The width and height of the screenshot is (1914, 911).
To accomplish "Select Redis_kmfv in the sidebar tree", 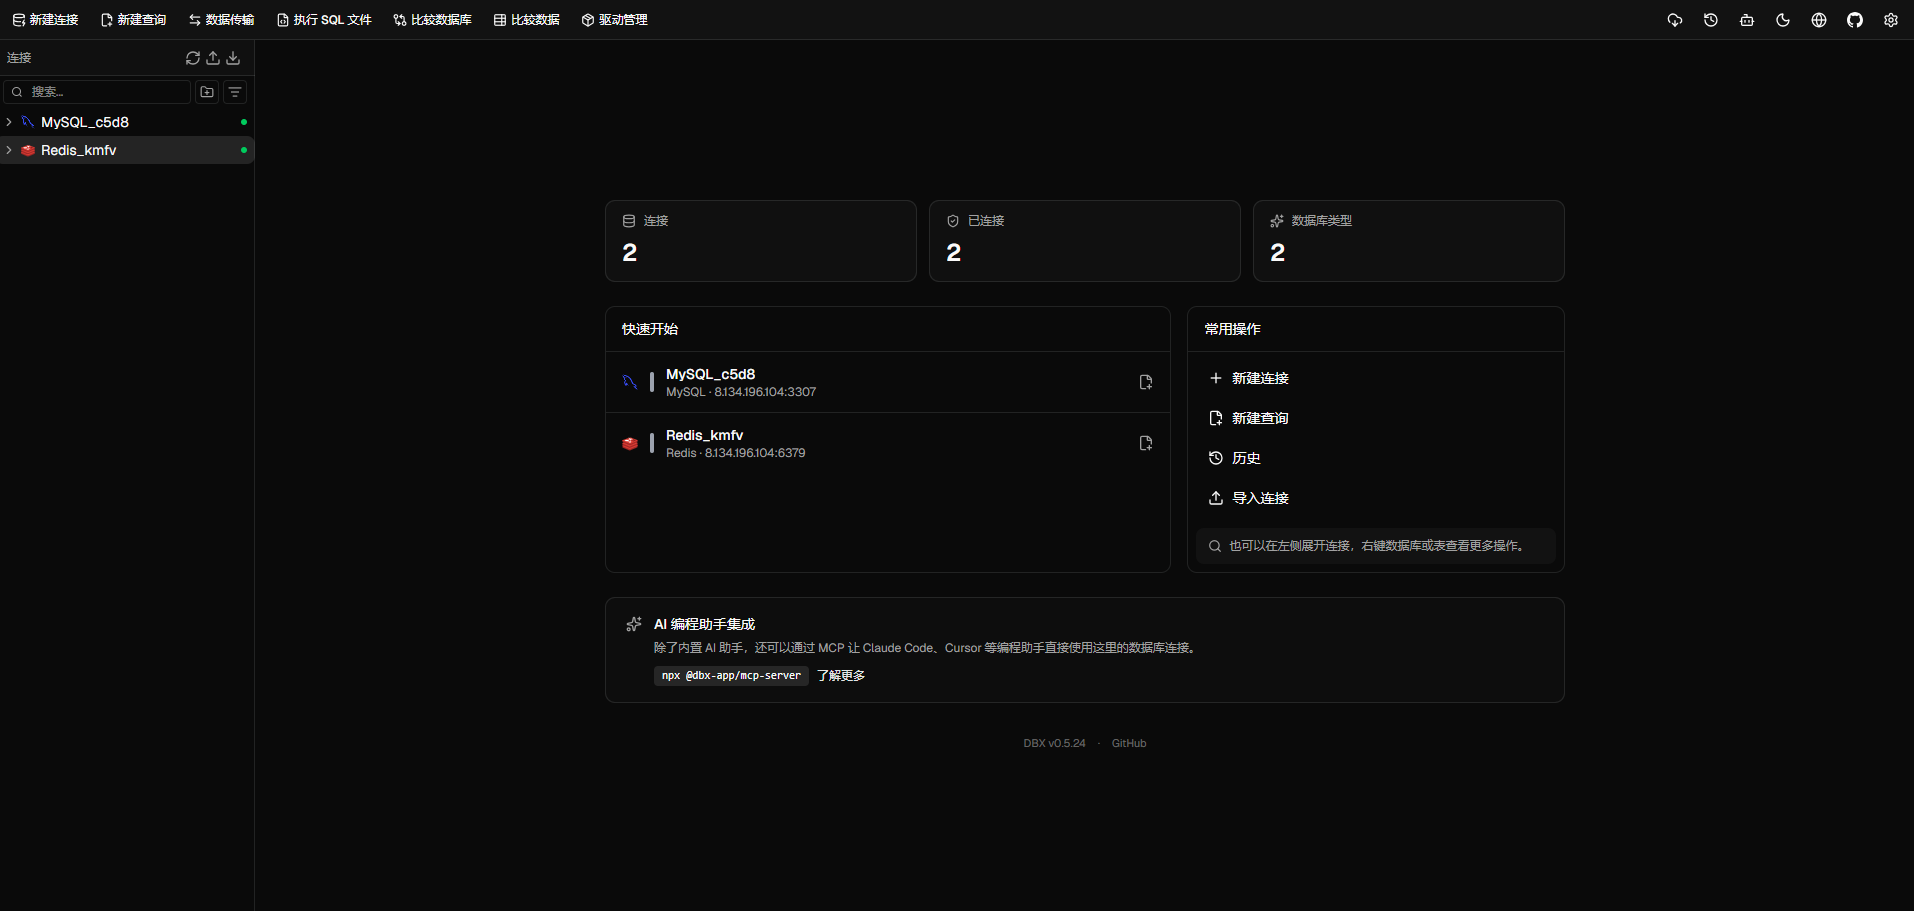I will tap(127, 150).
